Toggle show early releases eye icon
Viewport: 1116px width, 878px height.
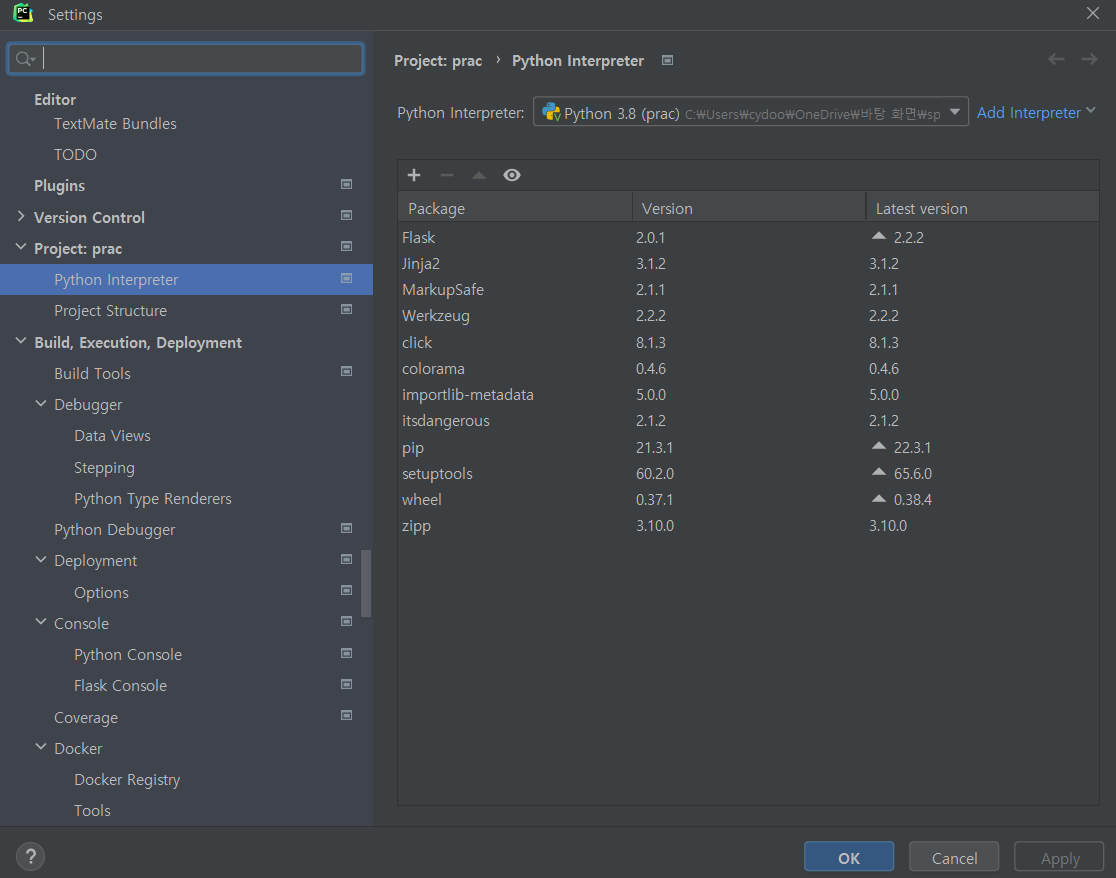pyautogui.click(x=512, y=175)
